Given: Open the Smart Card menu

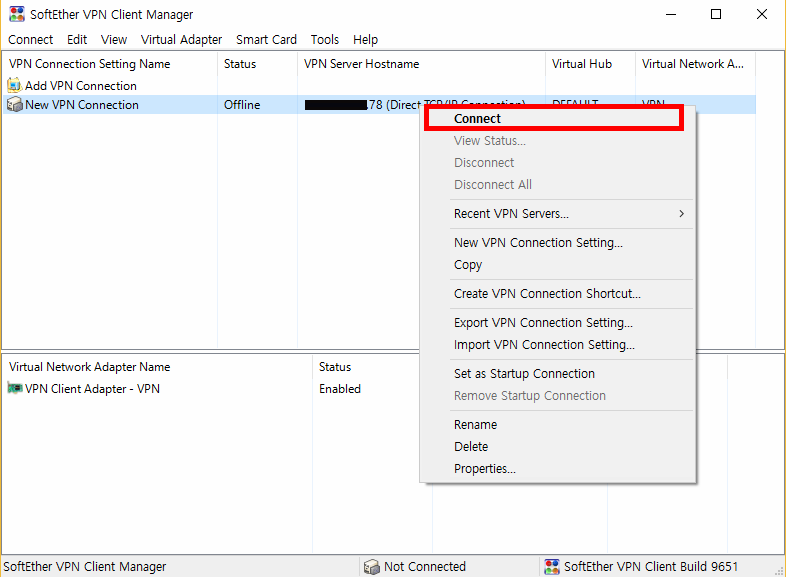Looking at the screenshot, I should (266, 40).
